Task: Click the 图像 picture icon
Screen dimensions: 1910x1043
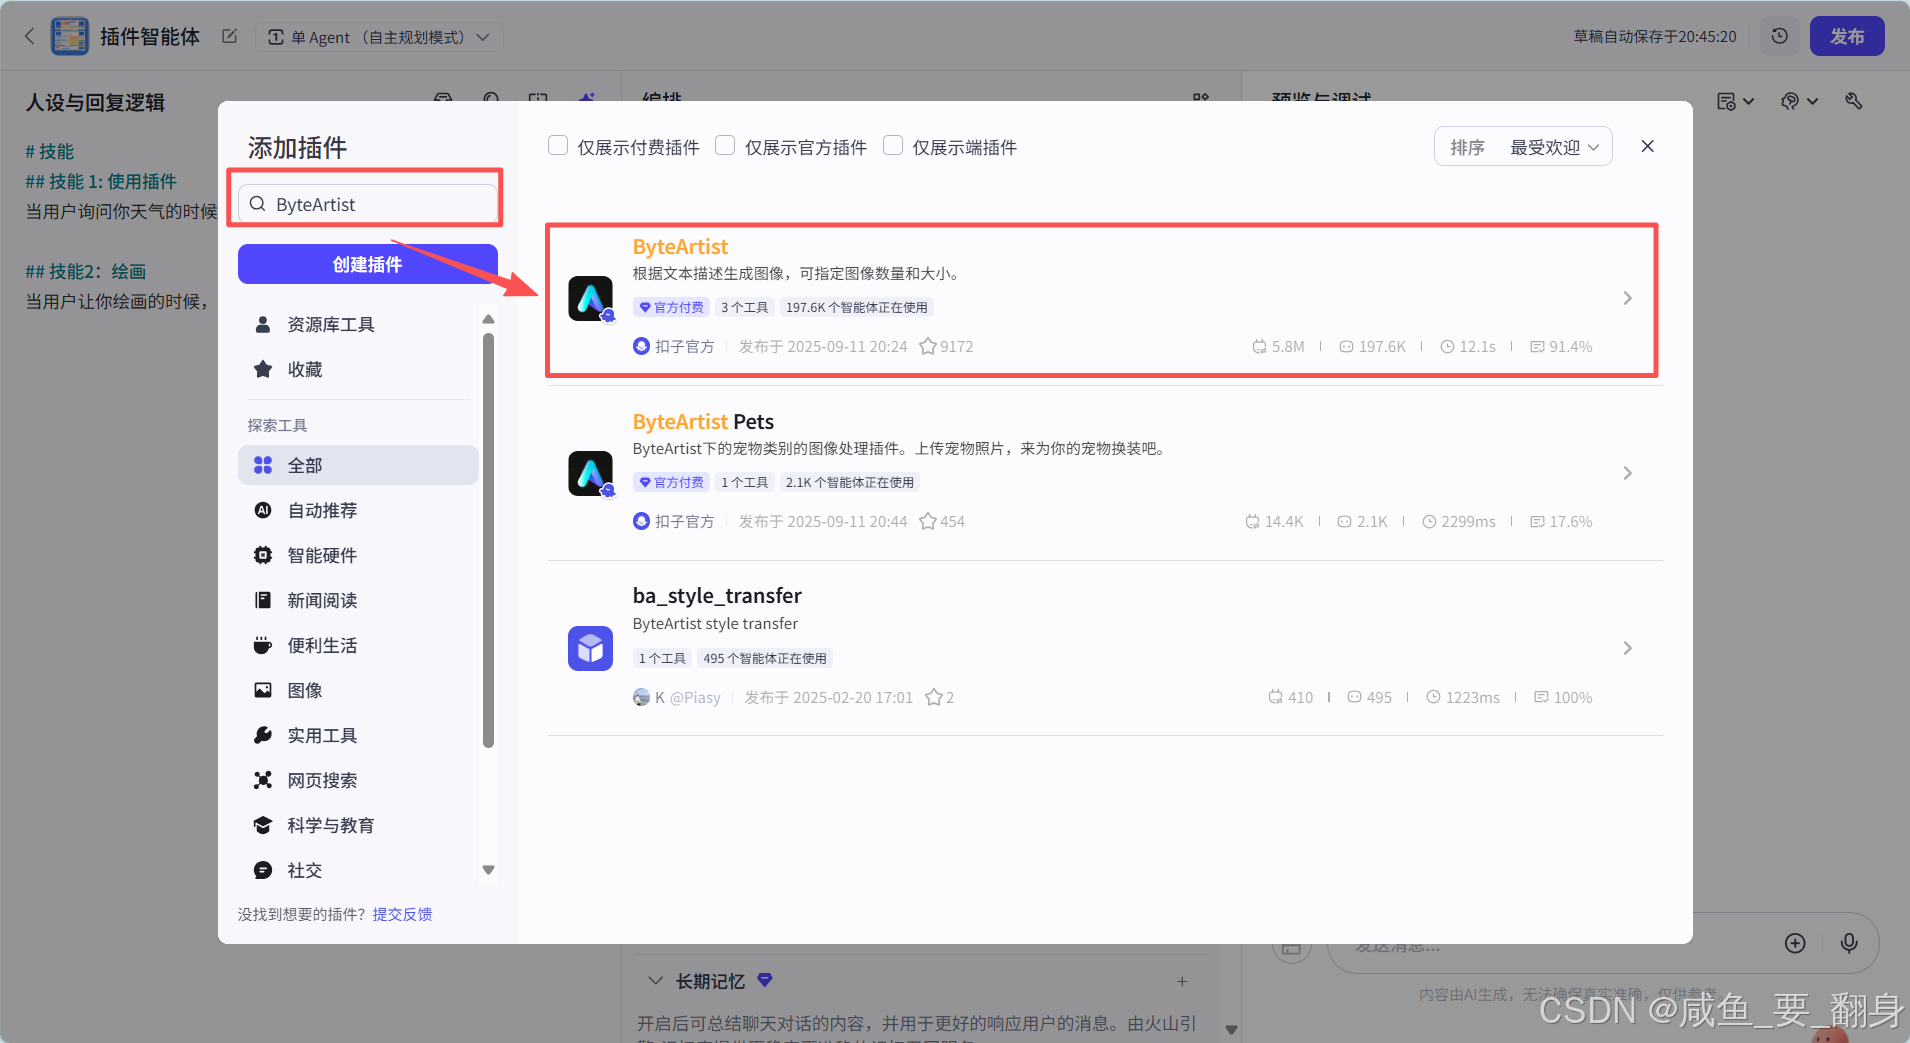Action: (263, 690)
